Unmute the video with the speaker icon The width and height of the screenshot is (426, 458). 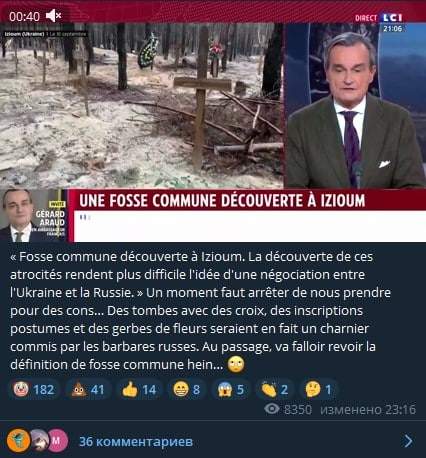pos(53,16)
